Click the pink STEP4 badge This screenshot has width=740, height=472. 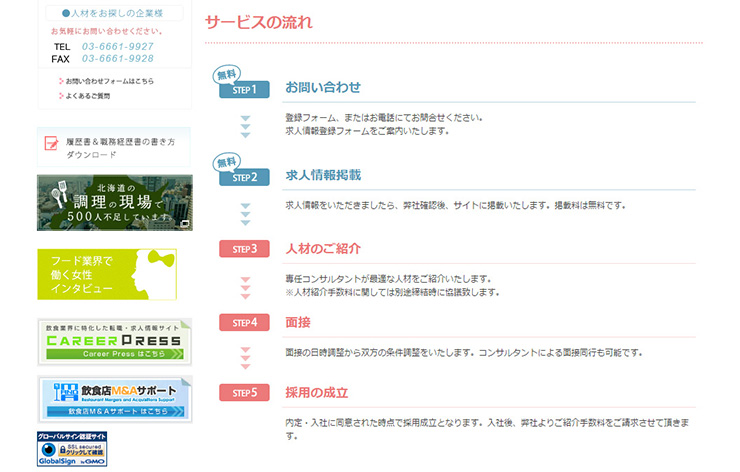click(x=244, y=323)
